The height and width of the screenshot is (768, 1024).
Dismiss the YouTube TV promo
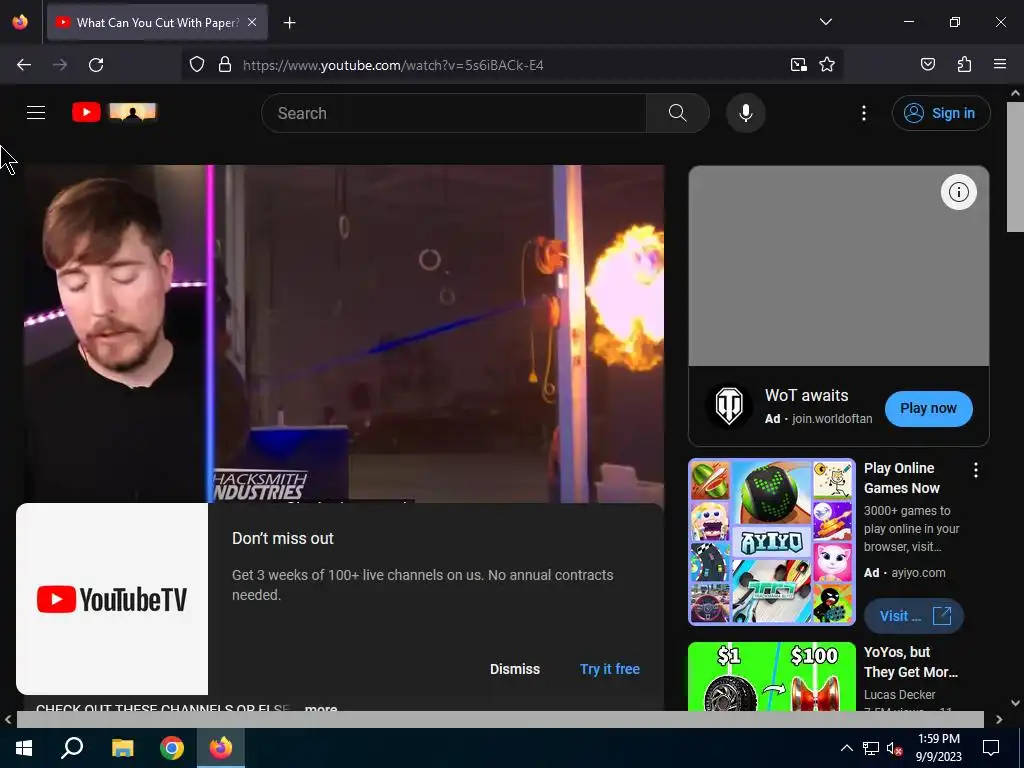tap(515, 669)
